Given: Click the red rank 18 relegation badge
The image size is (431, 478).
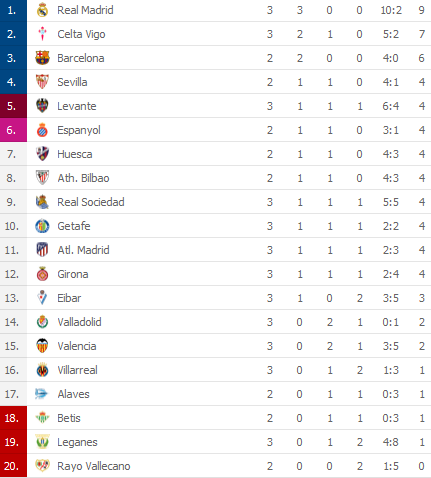Looking at the screenshot, I should 13,418.
